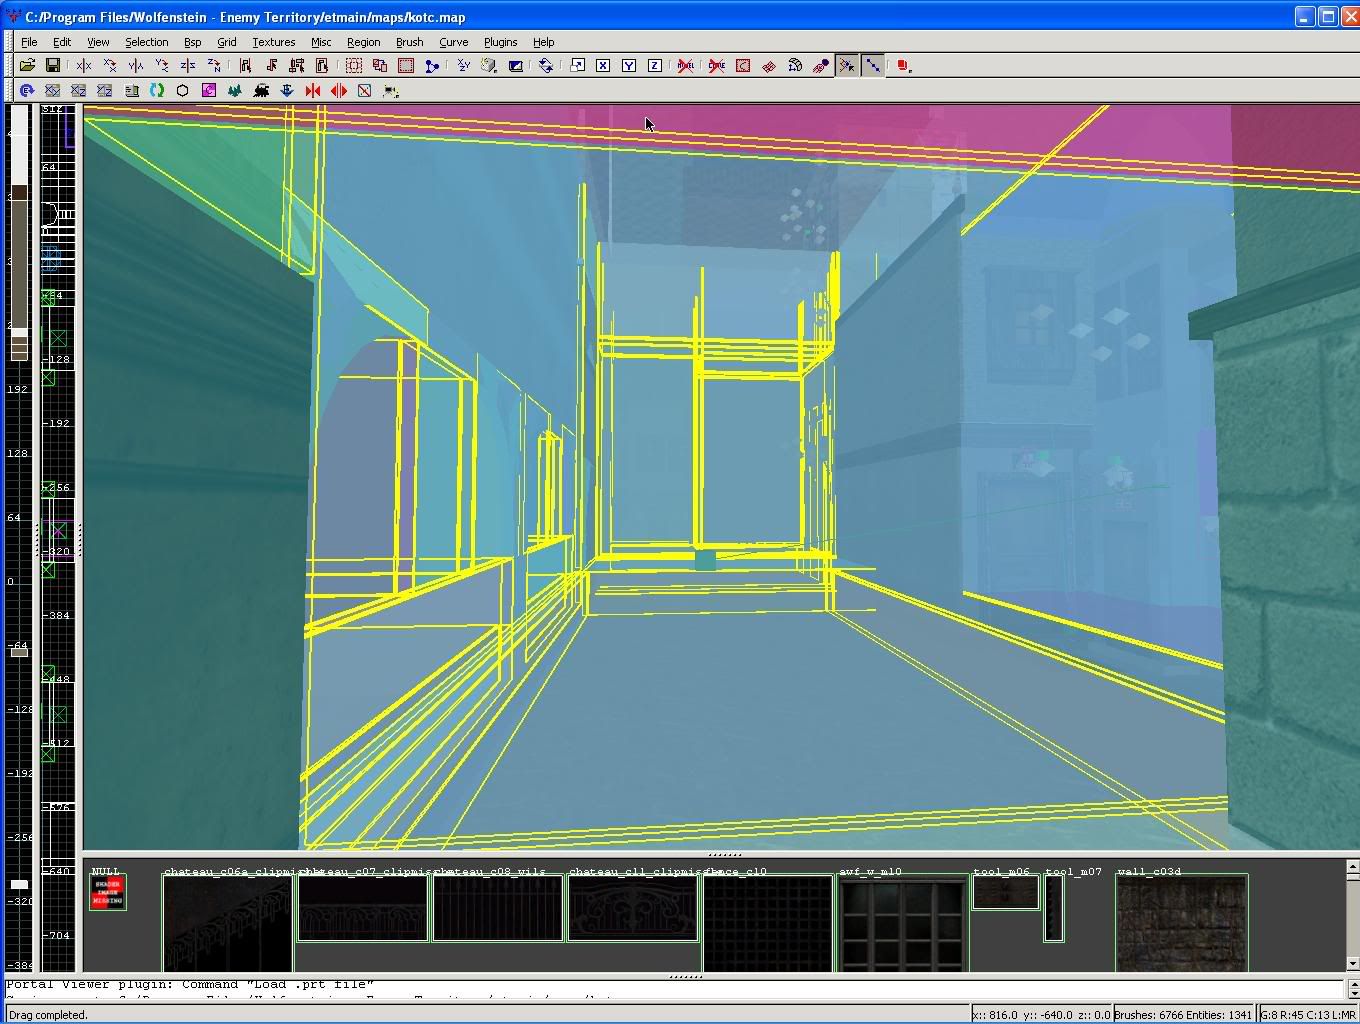The image size is (1360, 1024).
Task: Rotate the selection around the Z axis
Action: point(214,66)
